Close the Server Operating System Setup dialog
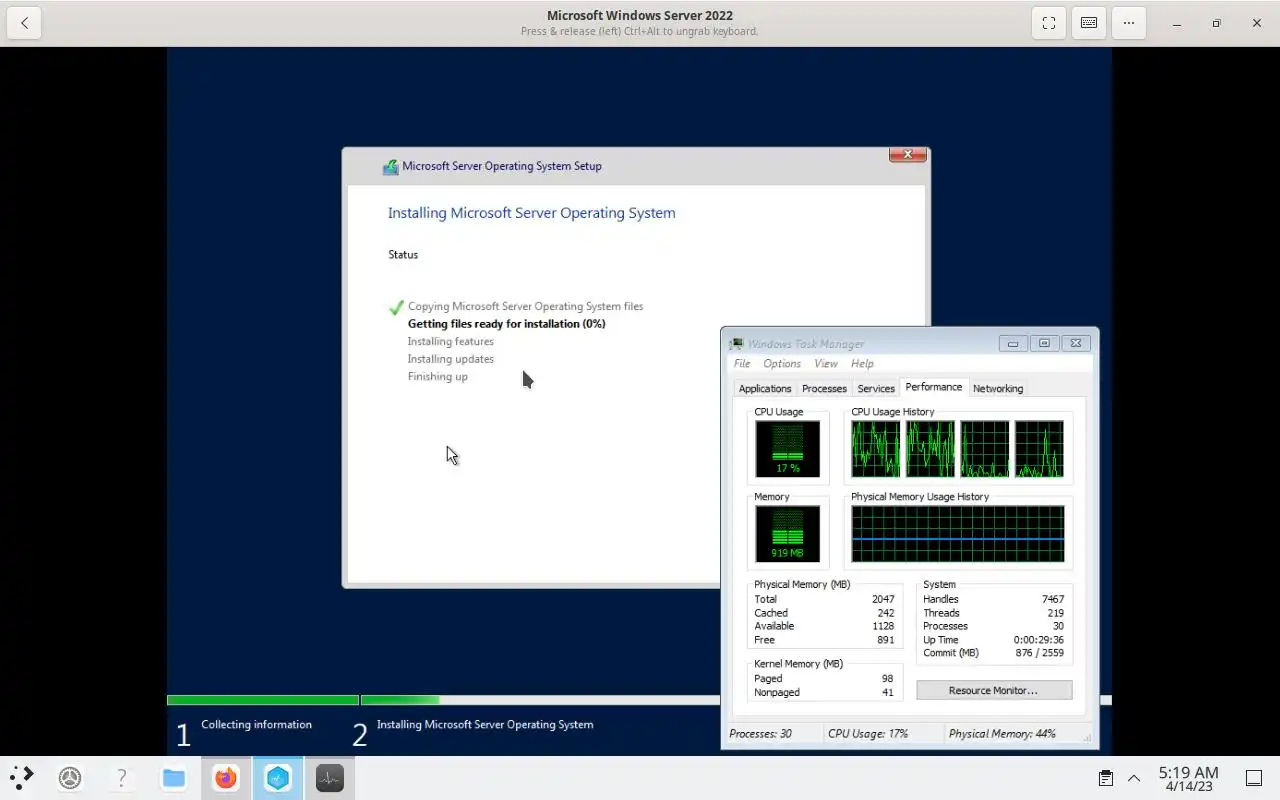This screenshot has width=1280, height=800. tap(908, 154)
